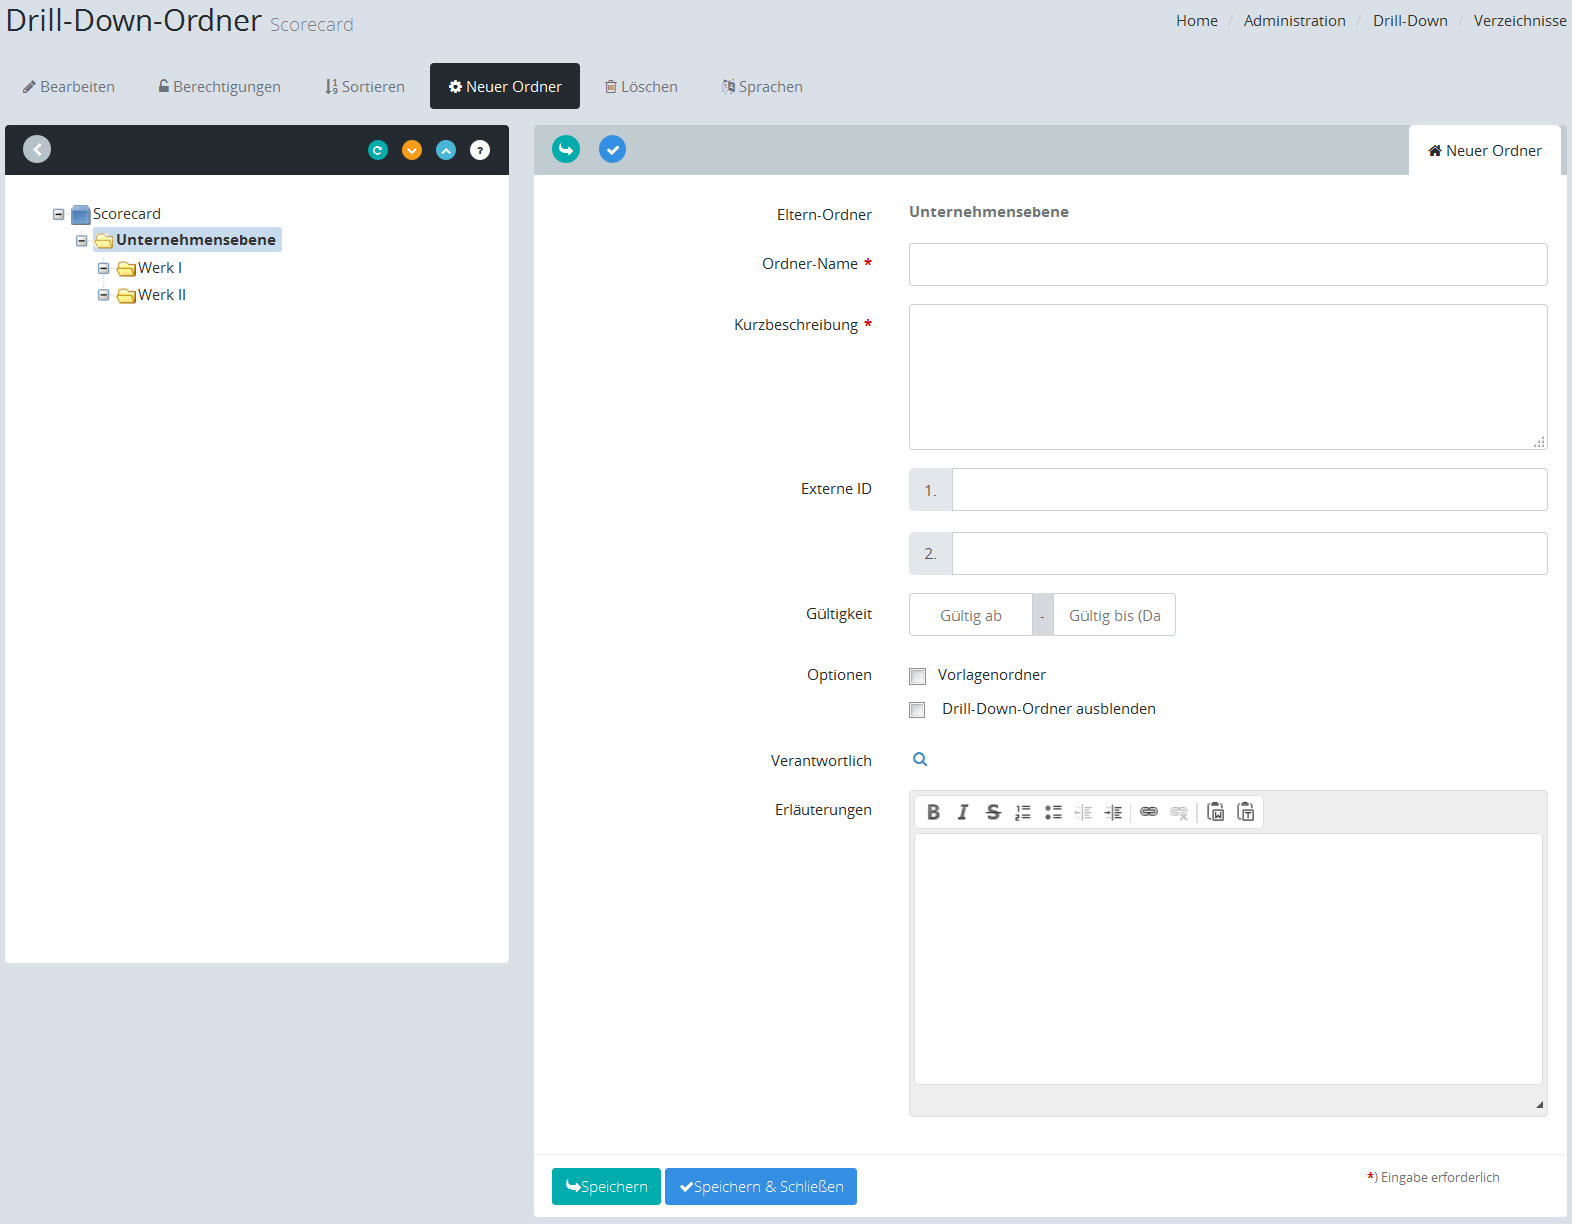Click the teal refresh tree icon
Image resolution: width=1572 pixels, height=1224 pixels.
pyautogui.click(x=377, y=150)
